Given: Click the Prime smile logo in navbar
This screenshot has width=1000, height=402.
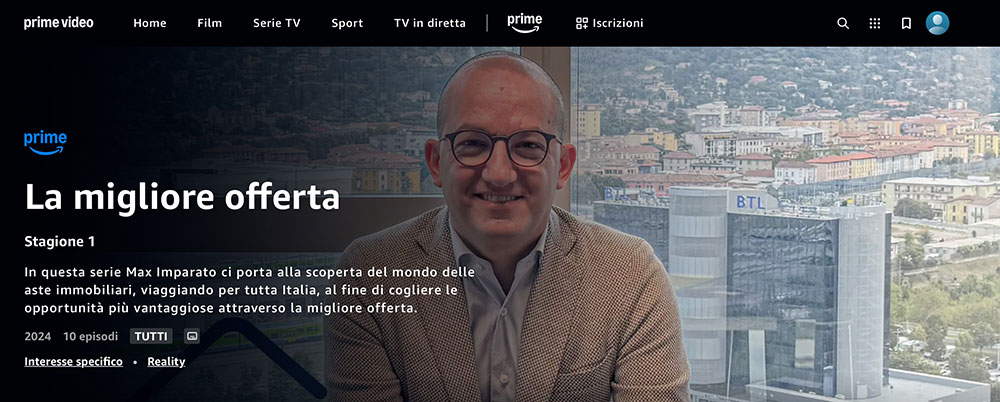Looking at the screenshot, I should coord(524,23).
